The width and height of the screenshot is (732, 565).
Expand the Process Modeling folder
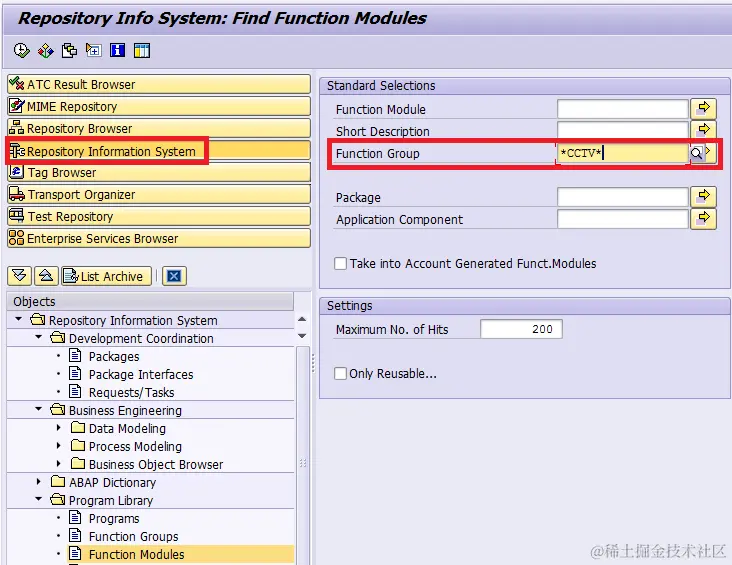(x=58, y=445)
